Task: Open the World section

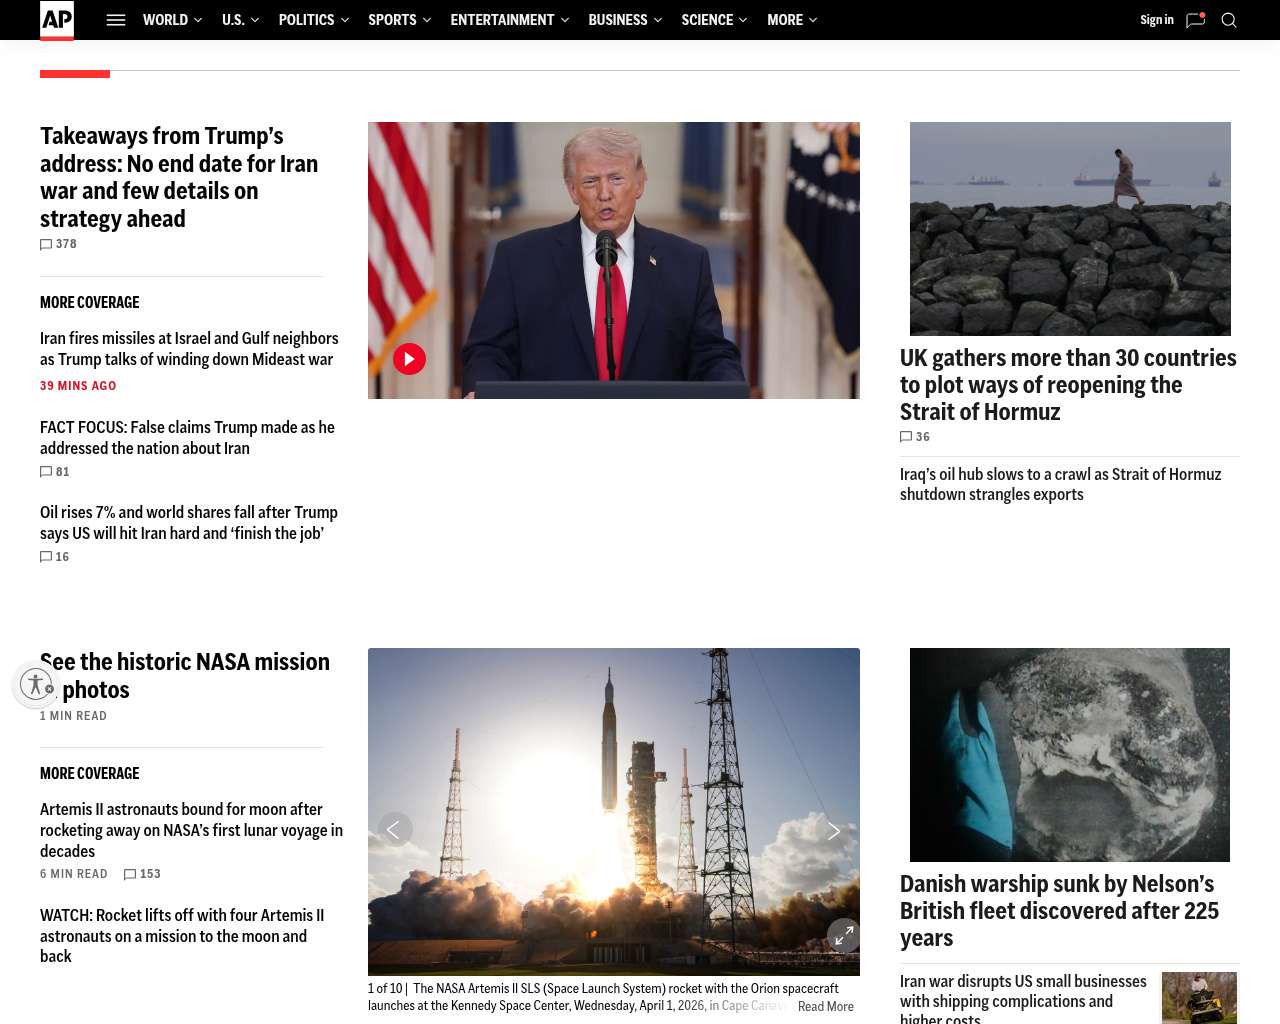Action: pos(165,20)
